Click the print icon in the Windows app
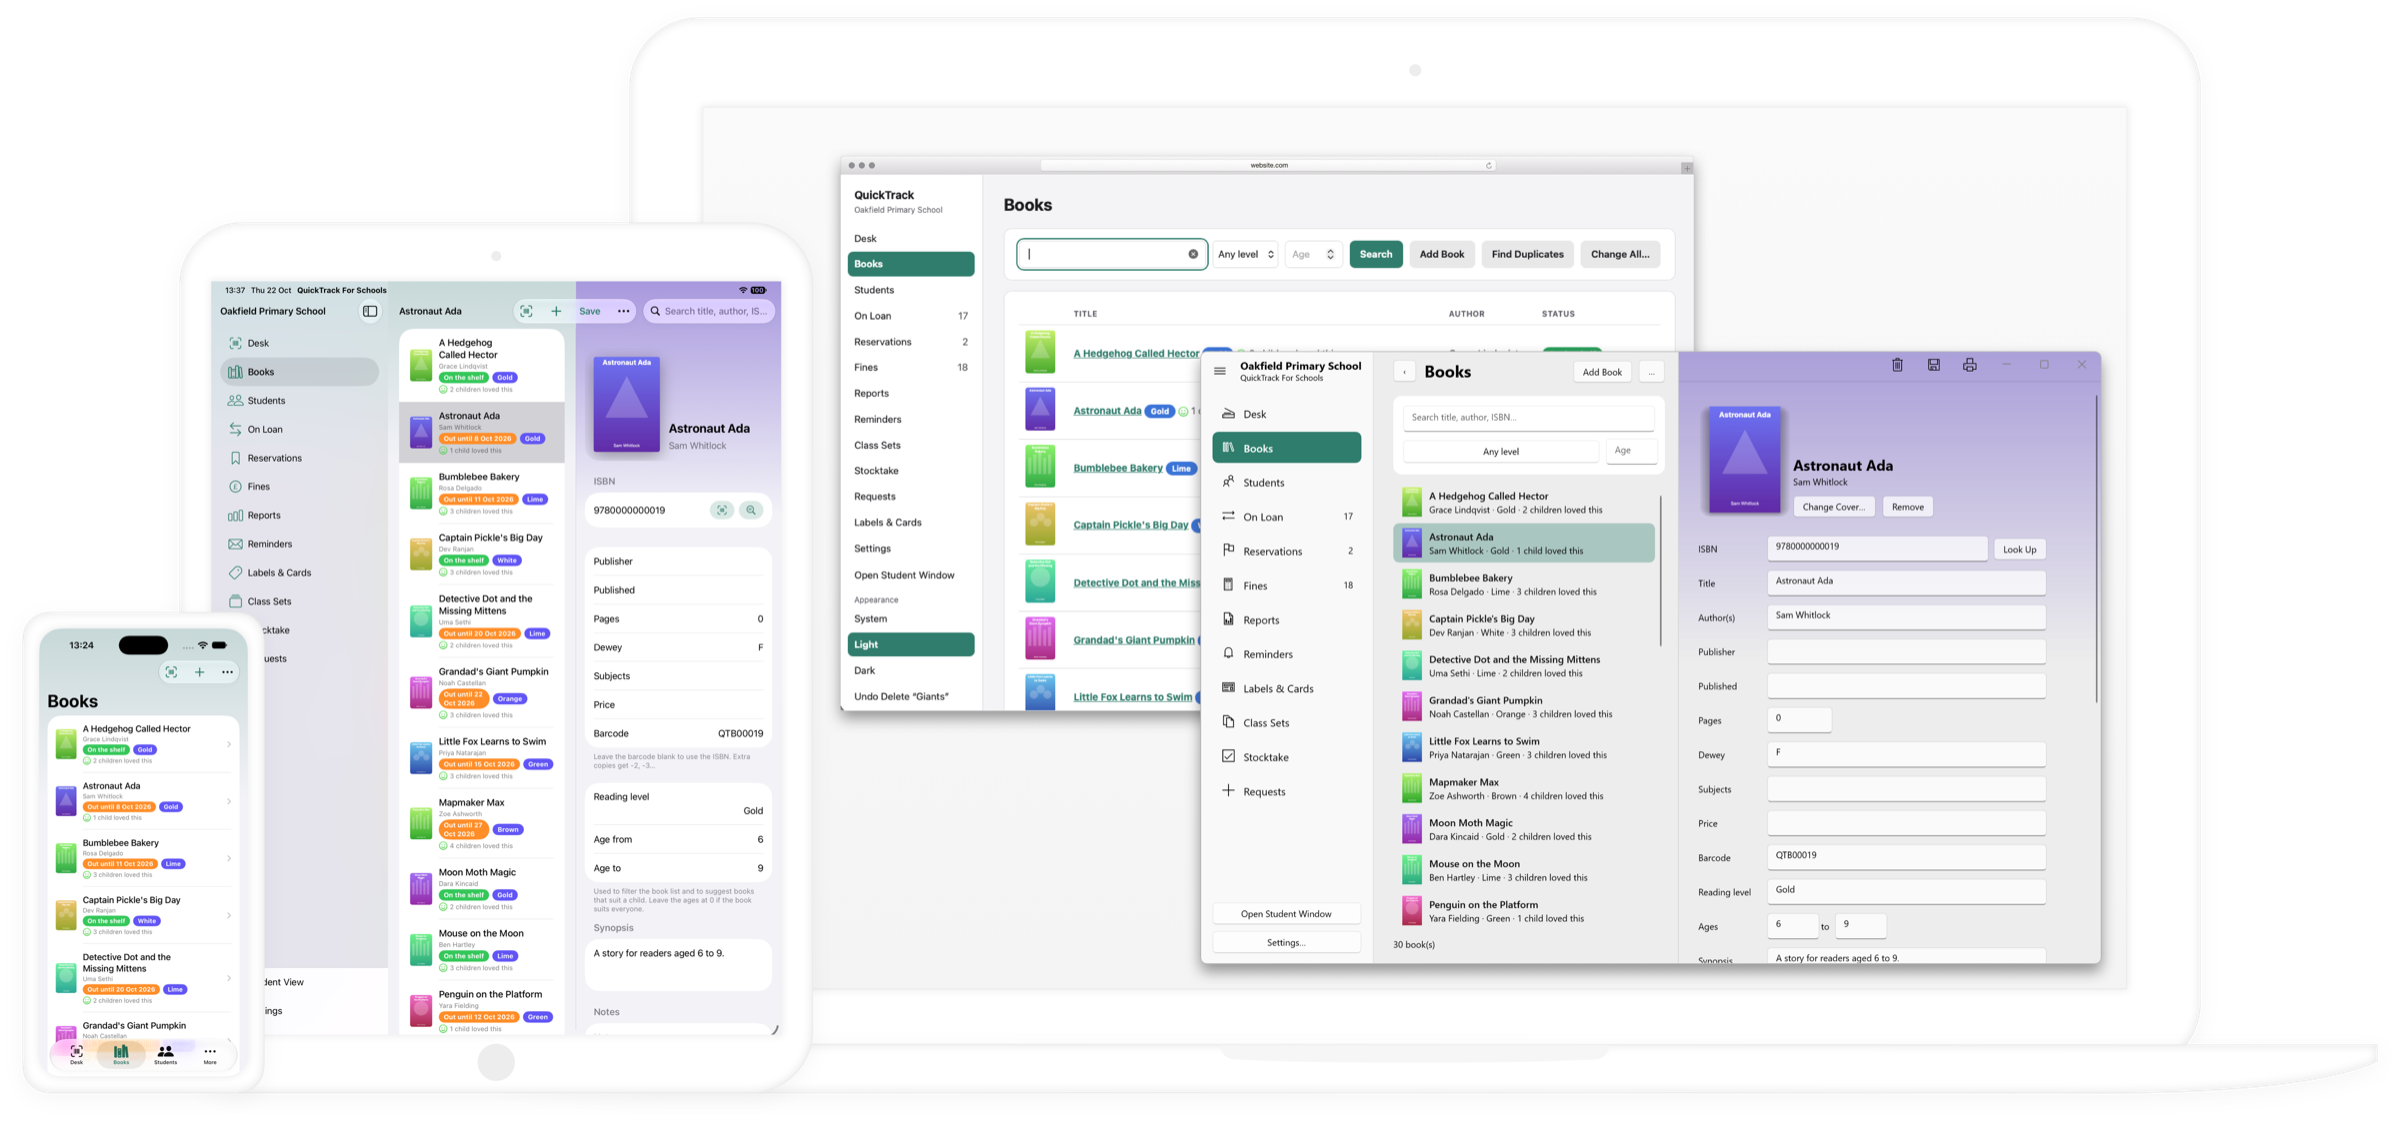The height and width of the screenshot is (1121, 2400). [1969, 365]
